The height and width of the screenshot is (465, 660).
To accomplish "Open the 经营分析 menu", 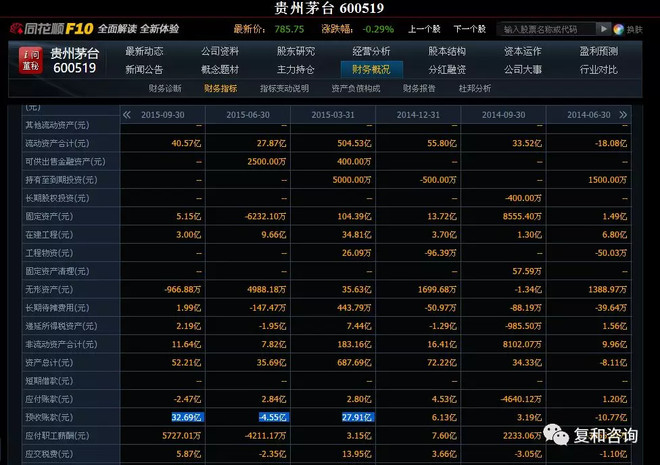I will click(x=371, y=51).
